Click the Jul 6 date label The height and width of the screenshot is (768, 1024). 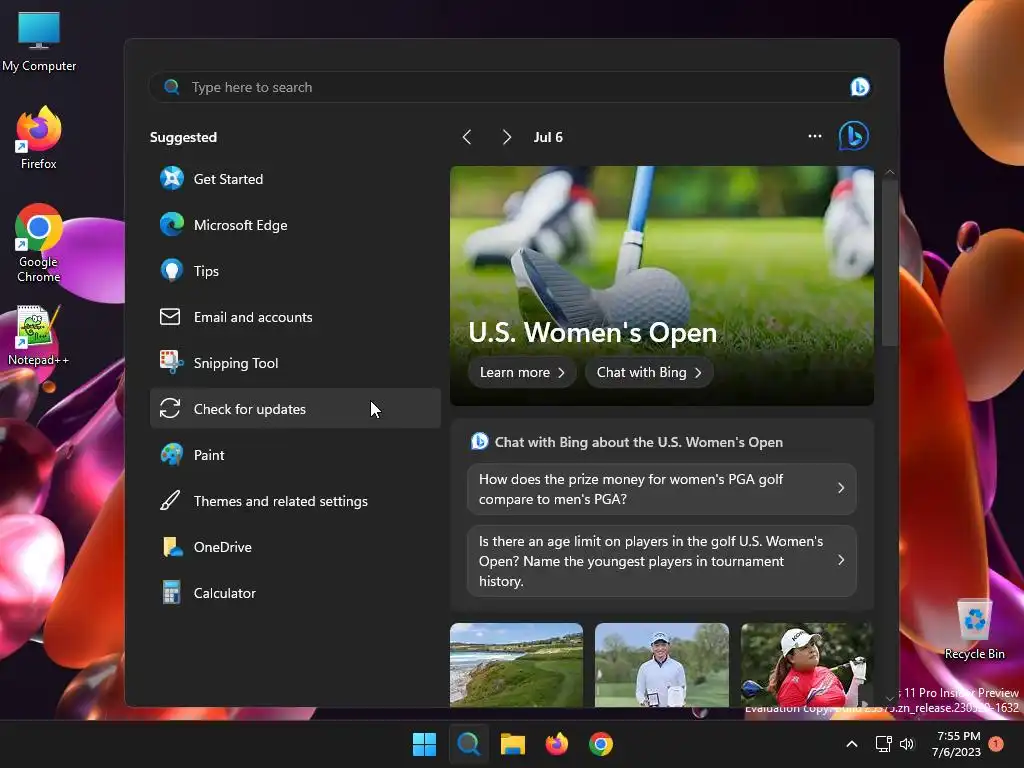click(x=548, y=137)
